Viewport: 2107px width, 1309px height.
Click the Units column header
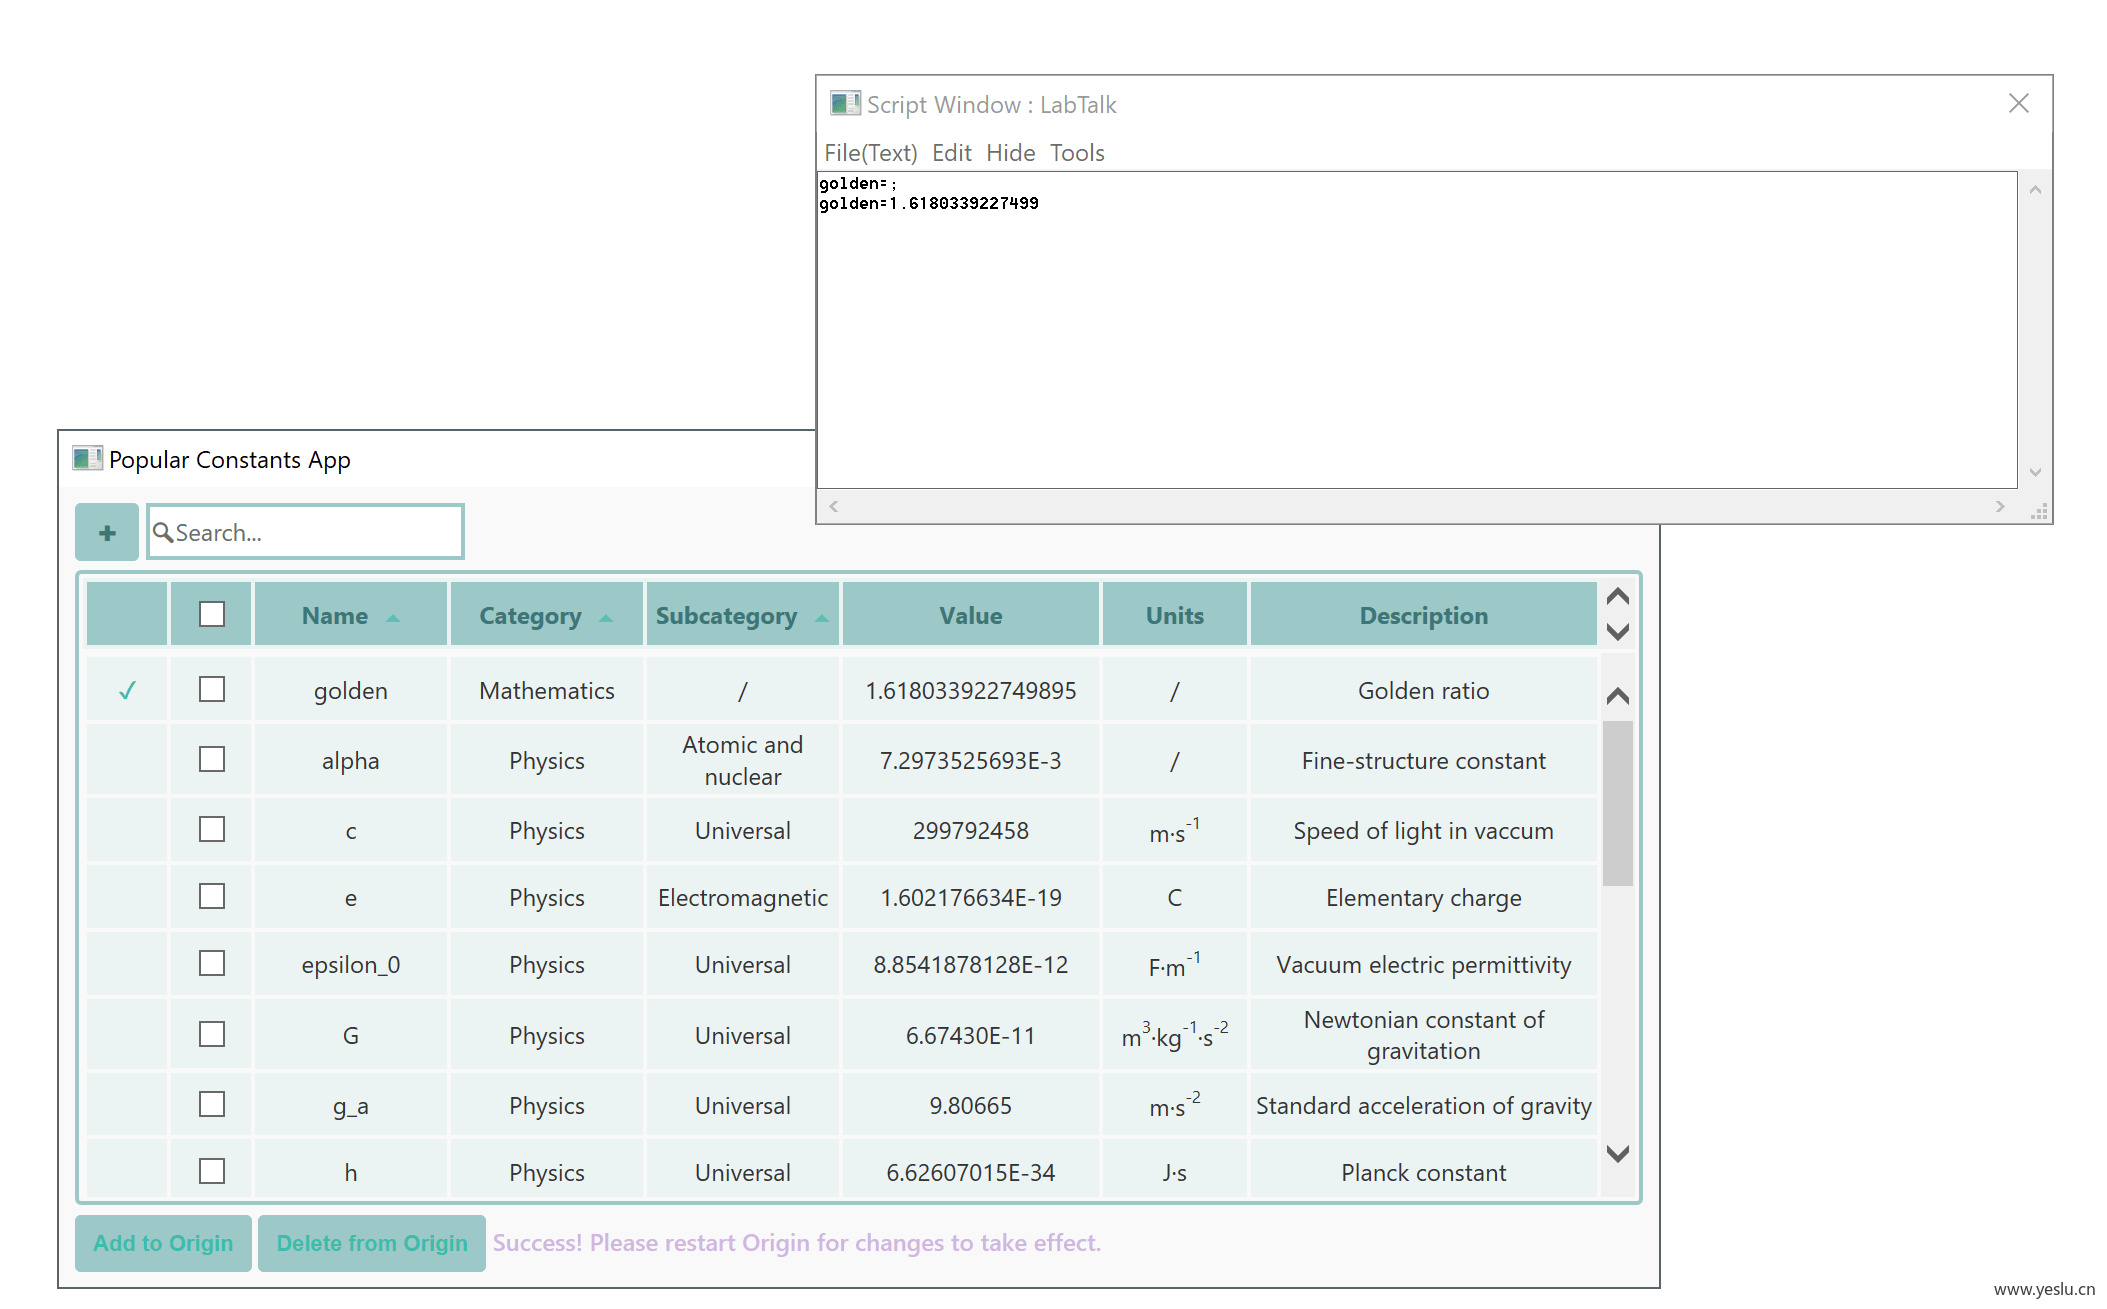tap(1175, 615)
